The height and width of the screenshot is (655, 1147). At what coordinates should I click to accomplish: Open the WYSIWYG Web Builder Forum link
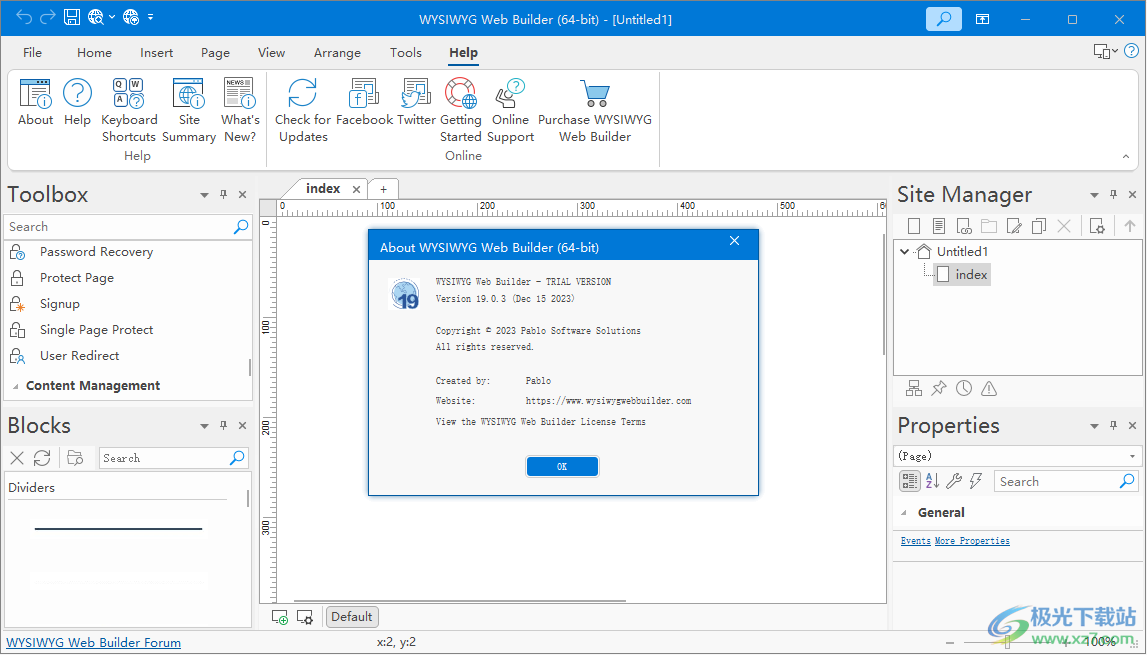(93, 642)
